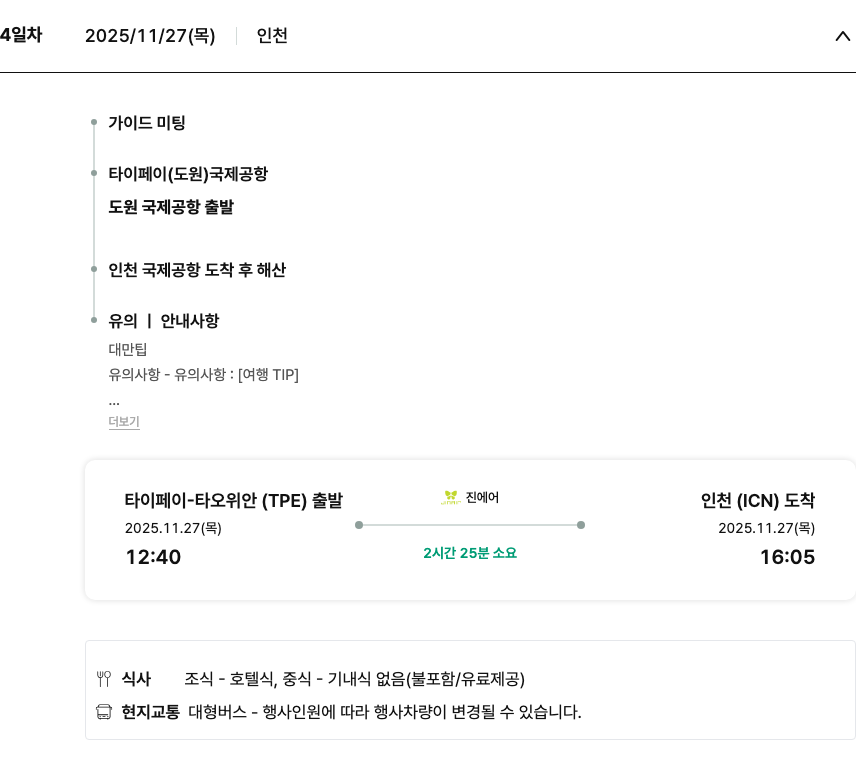Collapse the Day 4 itinerary chevron
The image size is (856, 780).
[842, 36]
